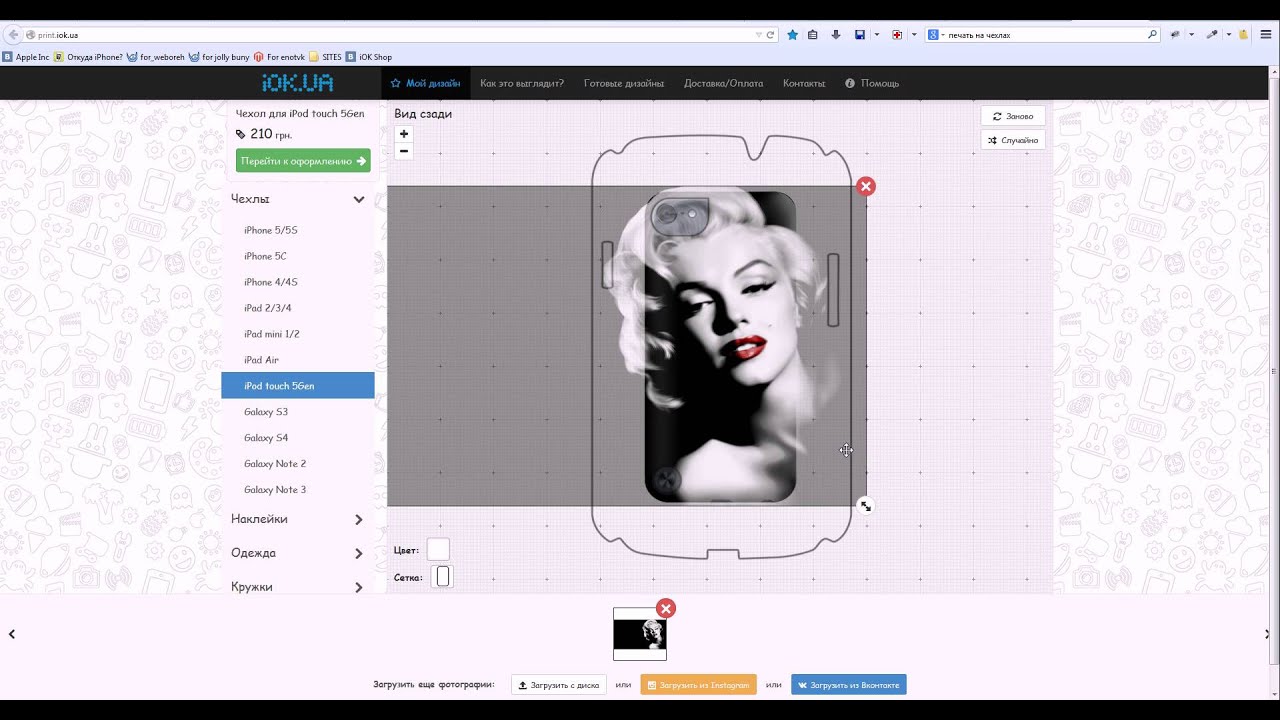Click Загрузить с диска upload button

(x=558, y=685)
